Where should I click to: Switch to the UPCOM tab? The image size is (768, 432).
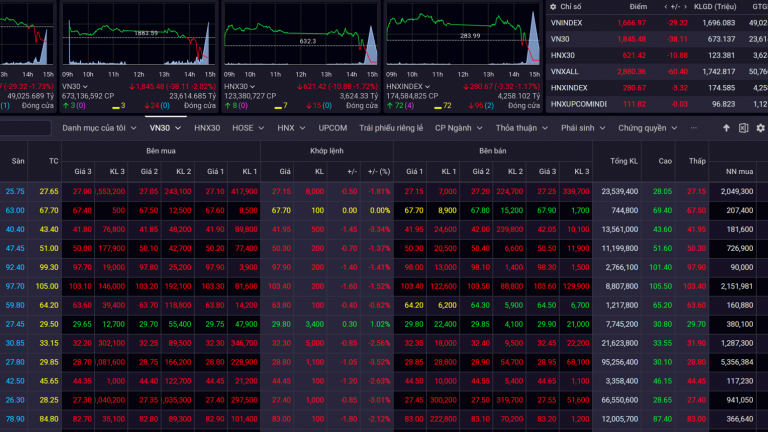tap(333, 128)
